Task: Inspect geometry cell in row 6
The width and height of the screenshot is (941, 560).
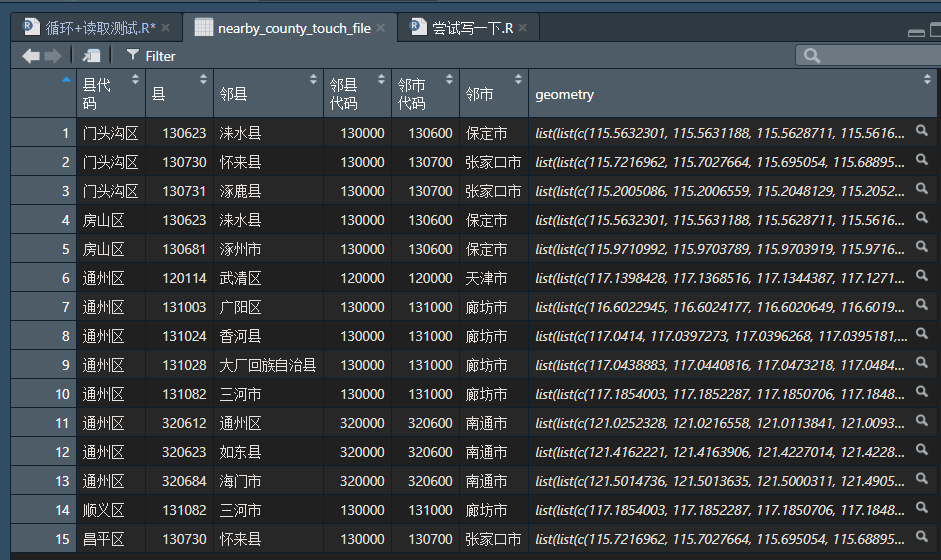Action: click(922, 275)
